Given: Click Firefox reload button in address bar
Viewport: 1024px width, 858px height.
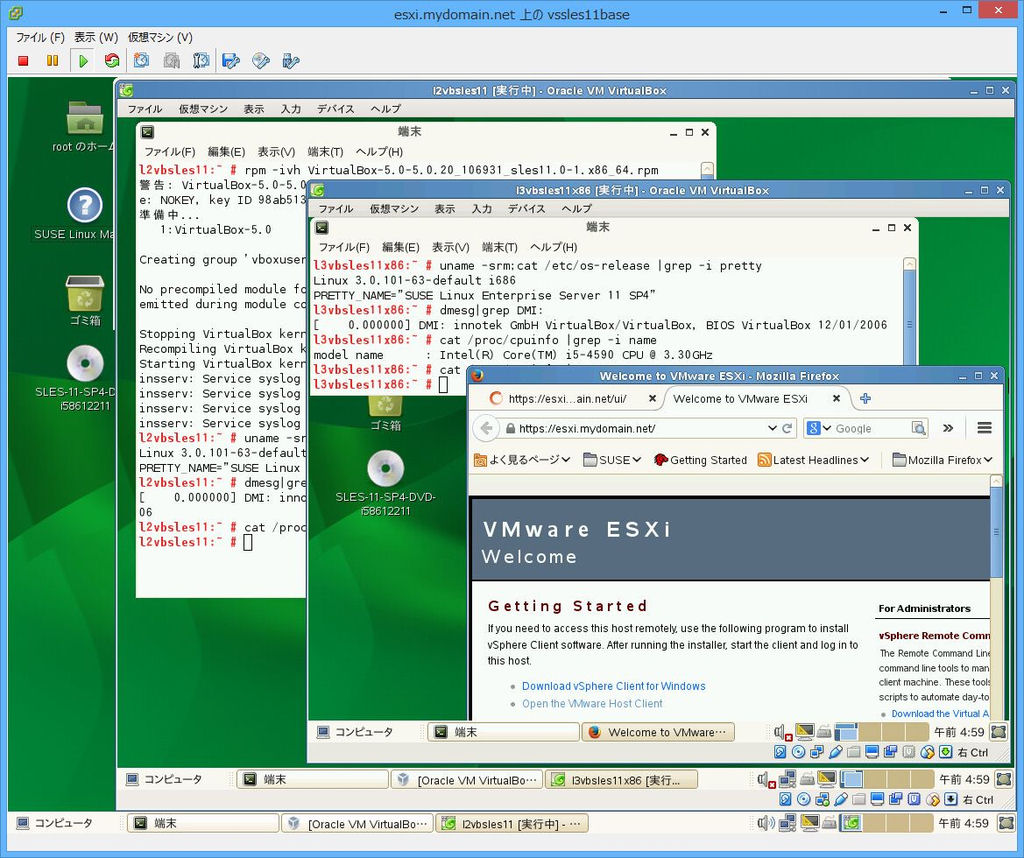Looking at the screenshot, I should pos(788,428).
